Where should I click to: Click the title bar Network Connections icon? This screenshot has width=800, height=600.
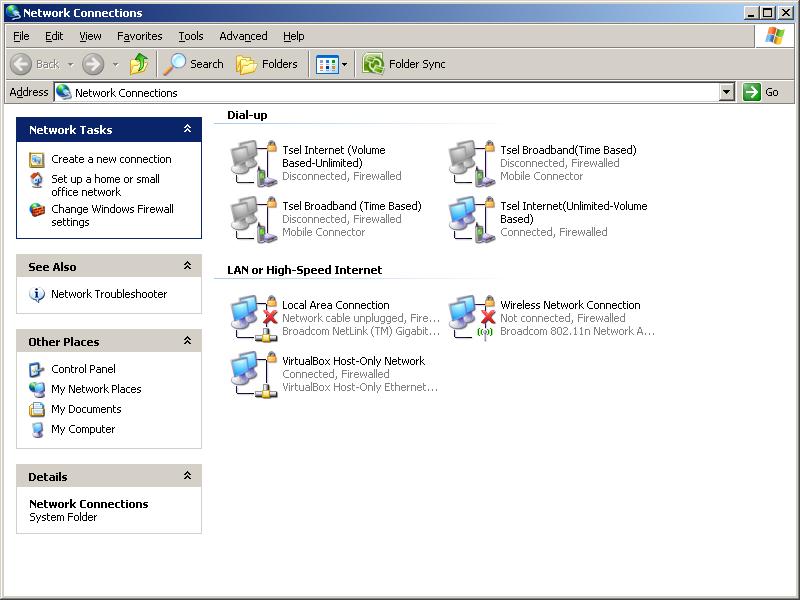click(x=13, y=12)
